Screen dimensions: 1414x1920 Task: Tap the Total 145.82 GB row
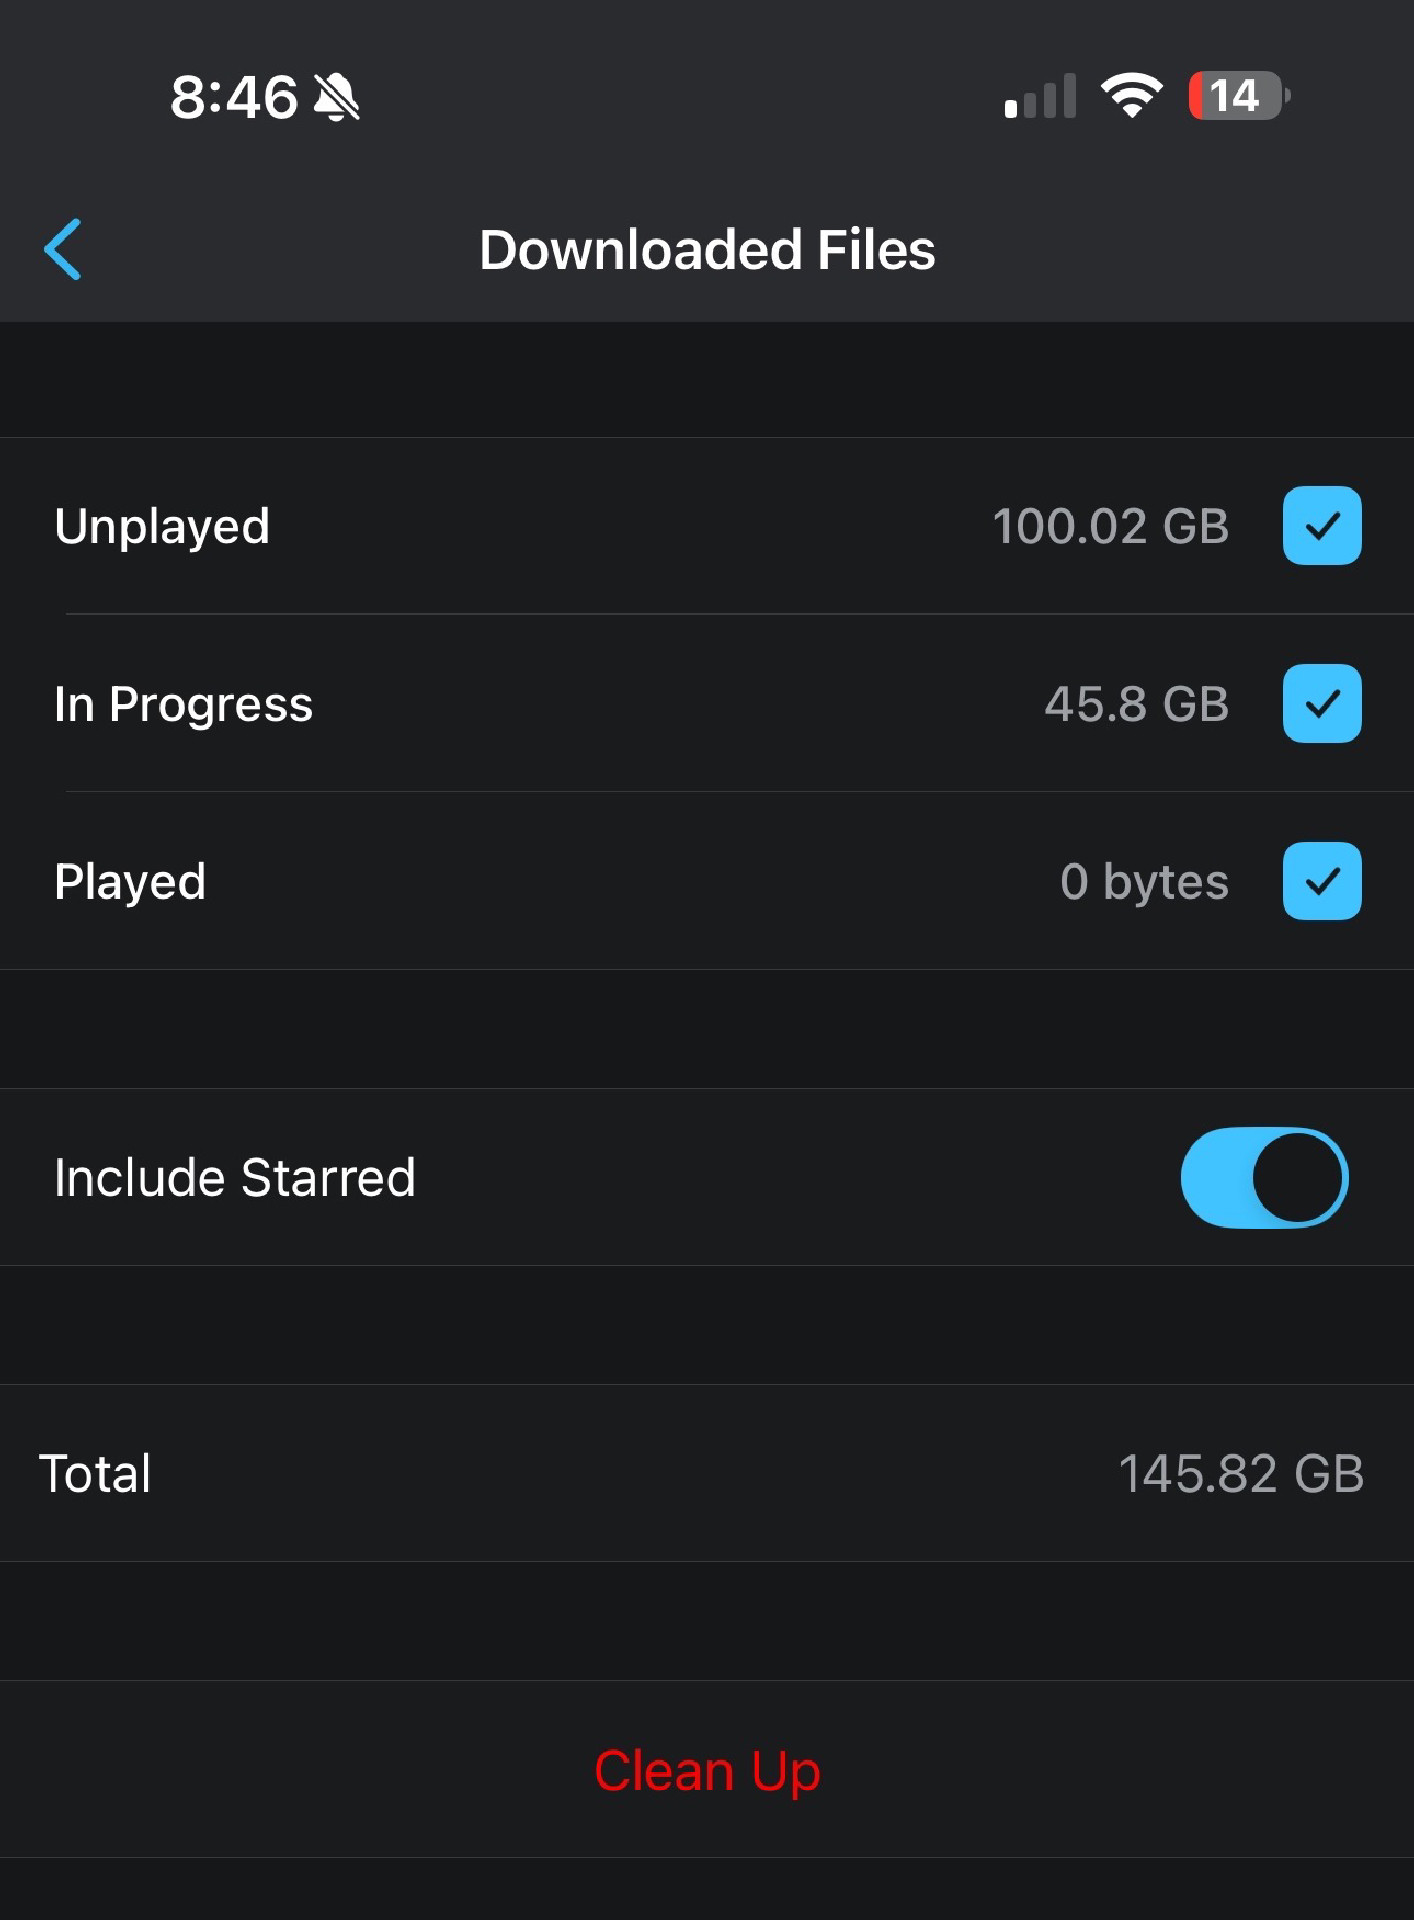[x=707, y=1473]
